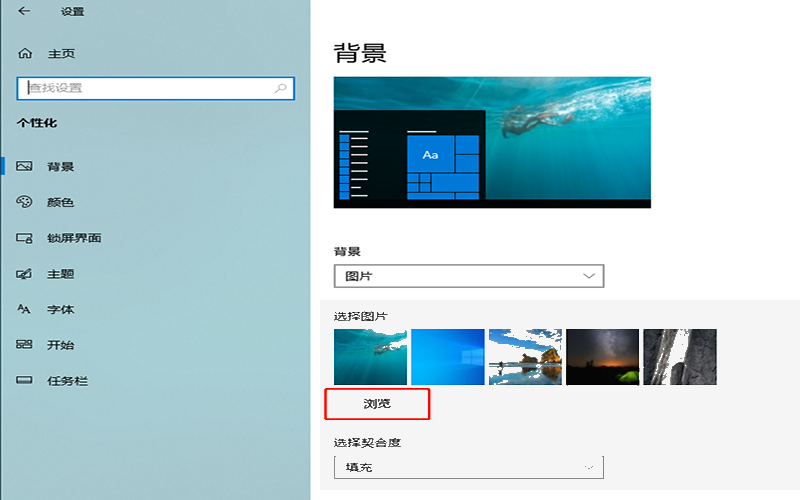This screenshot has height=500, width=800.
Task: Click the 任务栏 taskbar icon in sidebar
Action: (x=24, y=381)
